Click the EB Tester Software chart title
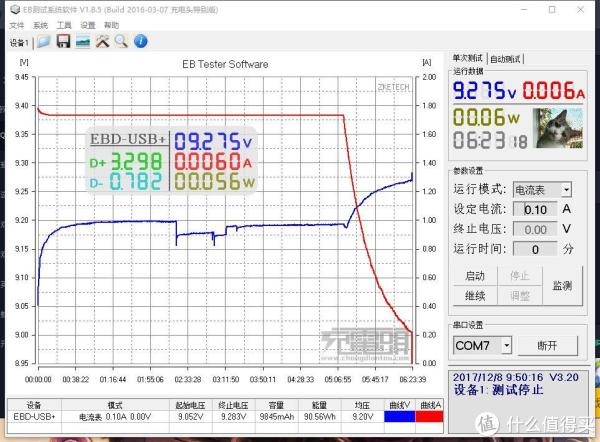The image size is (600, 442). [x=225, y=64]
